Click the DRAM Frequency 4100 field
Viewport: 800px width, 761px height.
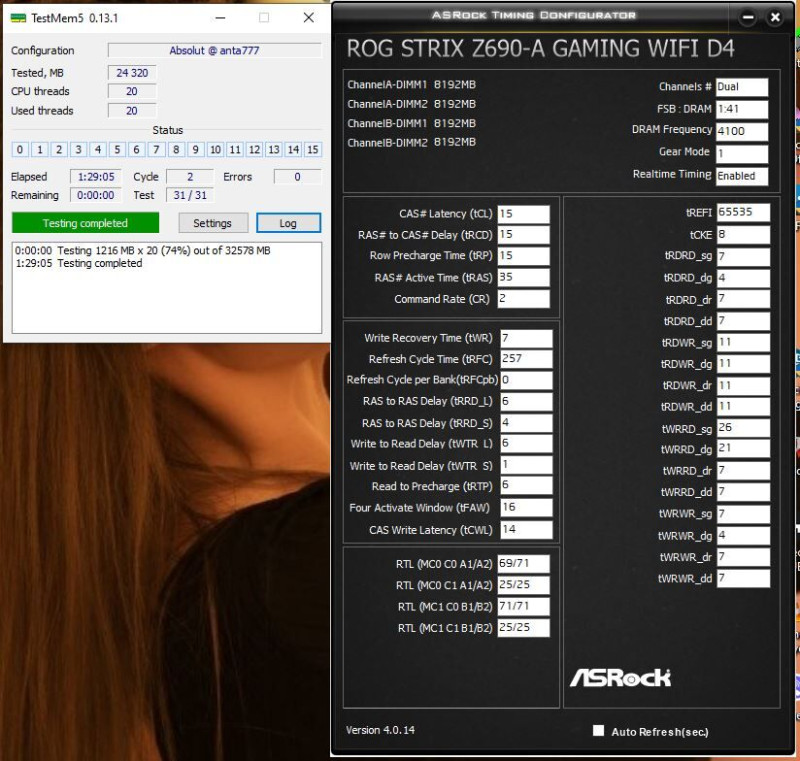pos(742,131)
